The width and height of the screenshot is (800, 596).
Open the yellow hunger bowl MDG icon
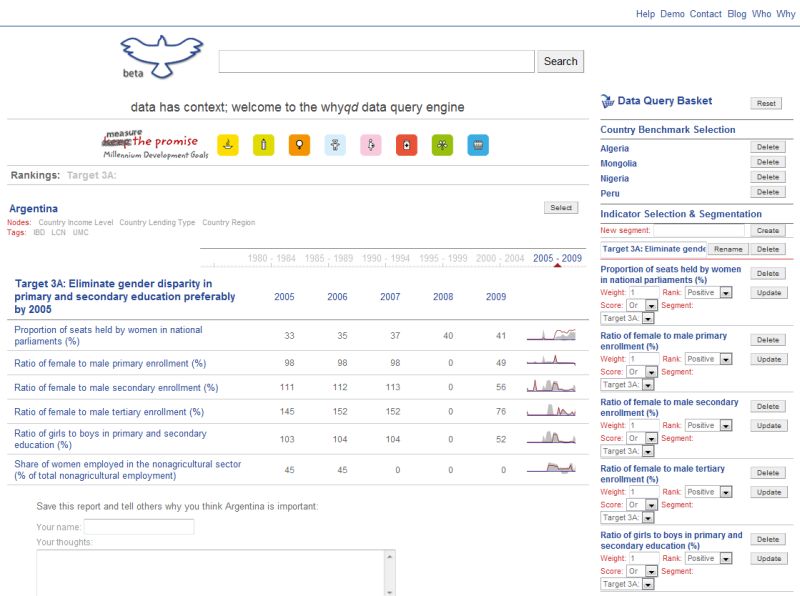click(228, 145)
